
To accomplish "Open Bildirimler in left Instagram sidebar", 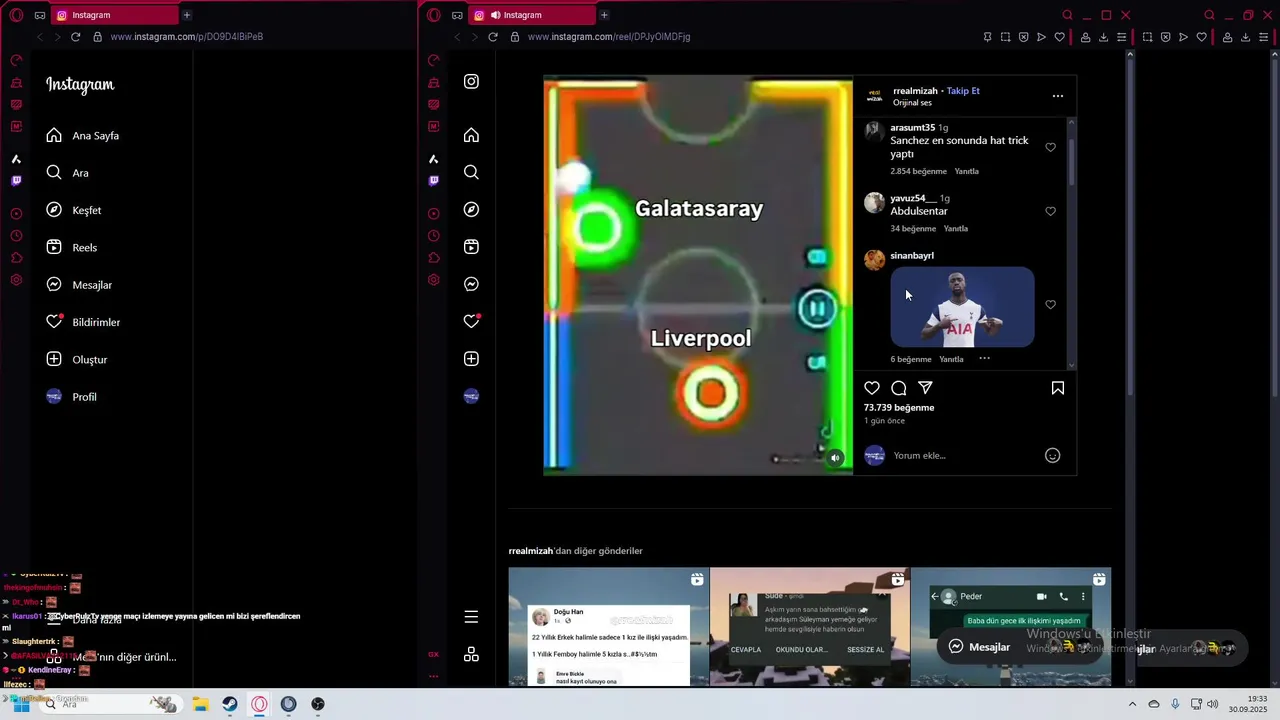I will pyautogui.click(x=83, y=322).
